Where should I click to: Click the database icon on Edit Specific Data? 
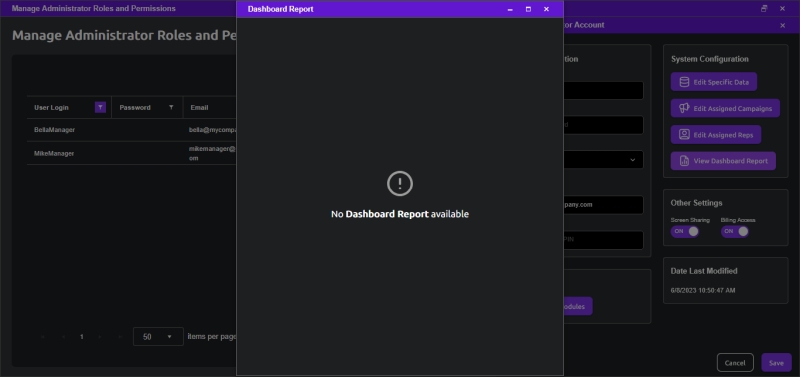pos(684,82)
